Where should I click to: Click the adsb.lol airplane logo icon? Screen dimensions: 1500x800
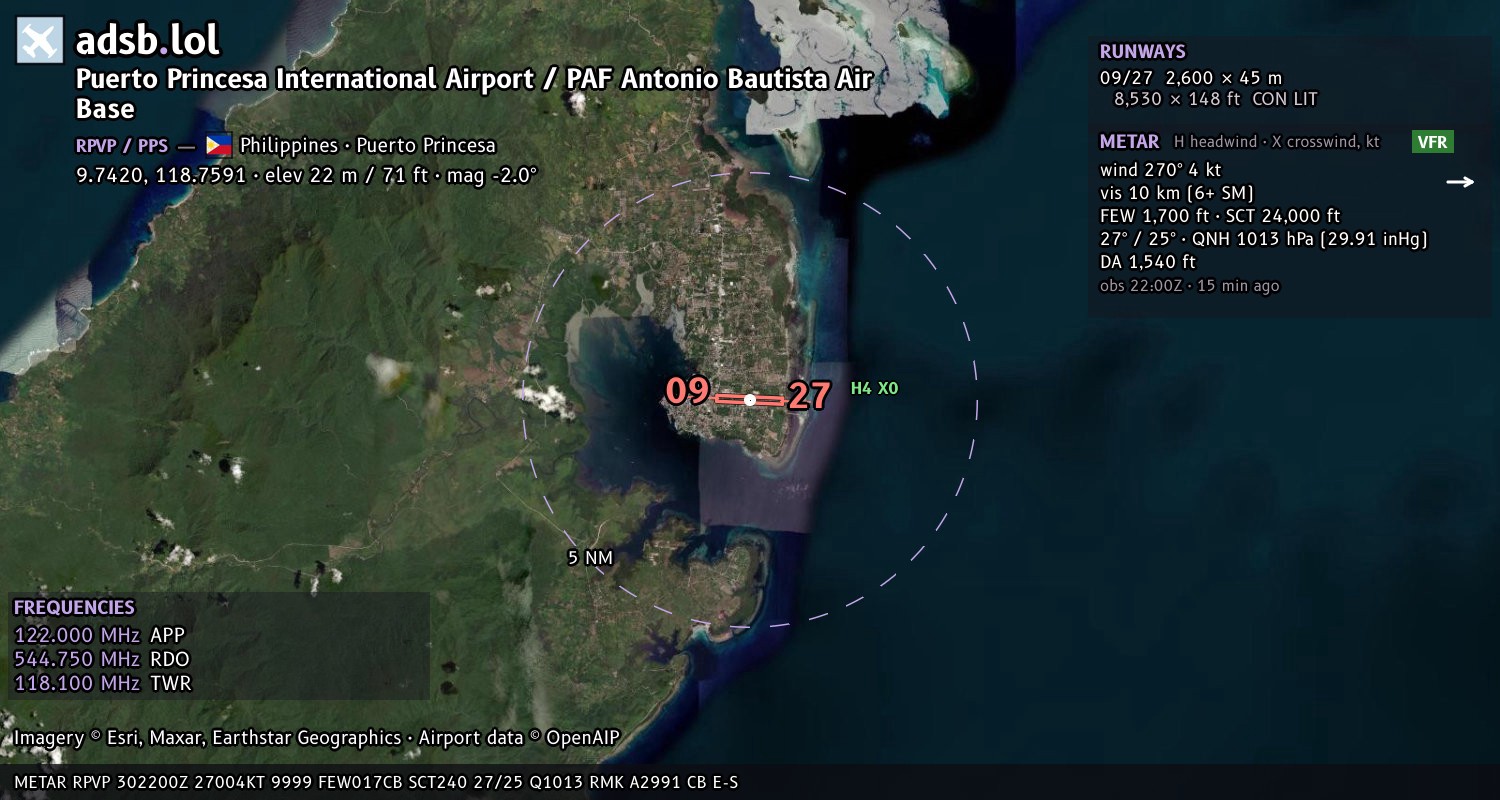40,41
